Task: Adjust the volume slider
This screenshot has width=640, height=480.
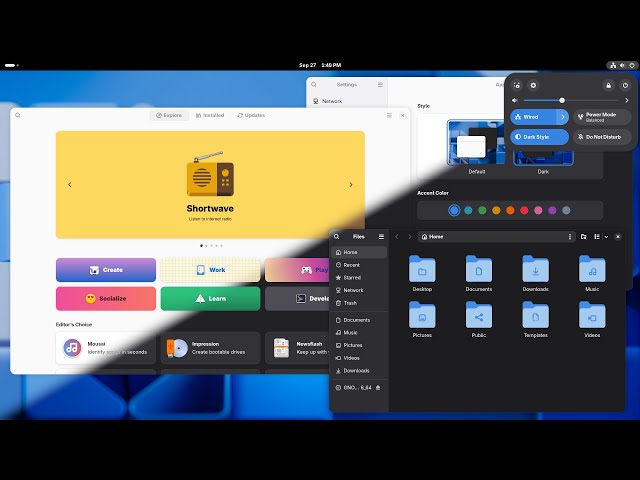Action: [x=571, y=100]
